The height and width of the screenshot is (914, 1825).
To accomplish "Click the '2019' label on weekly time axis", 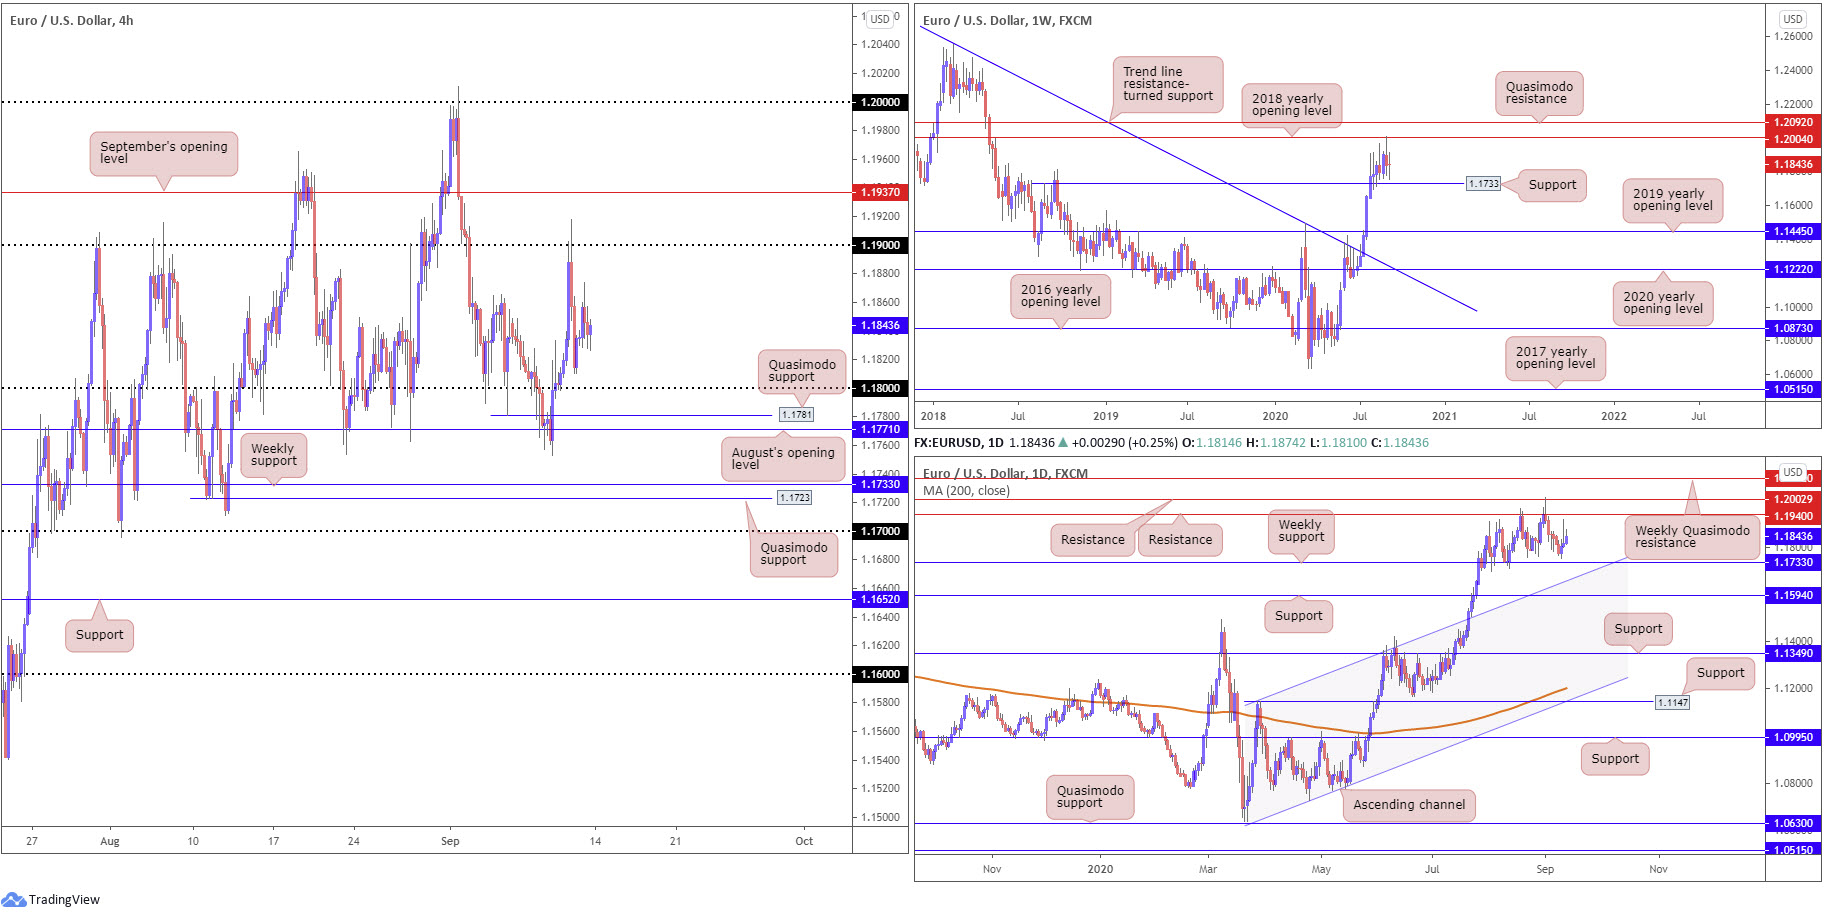I will pos(1105,416).
